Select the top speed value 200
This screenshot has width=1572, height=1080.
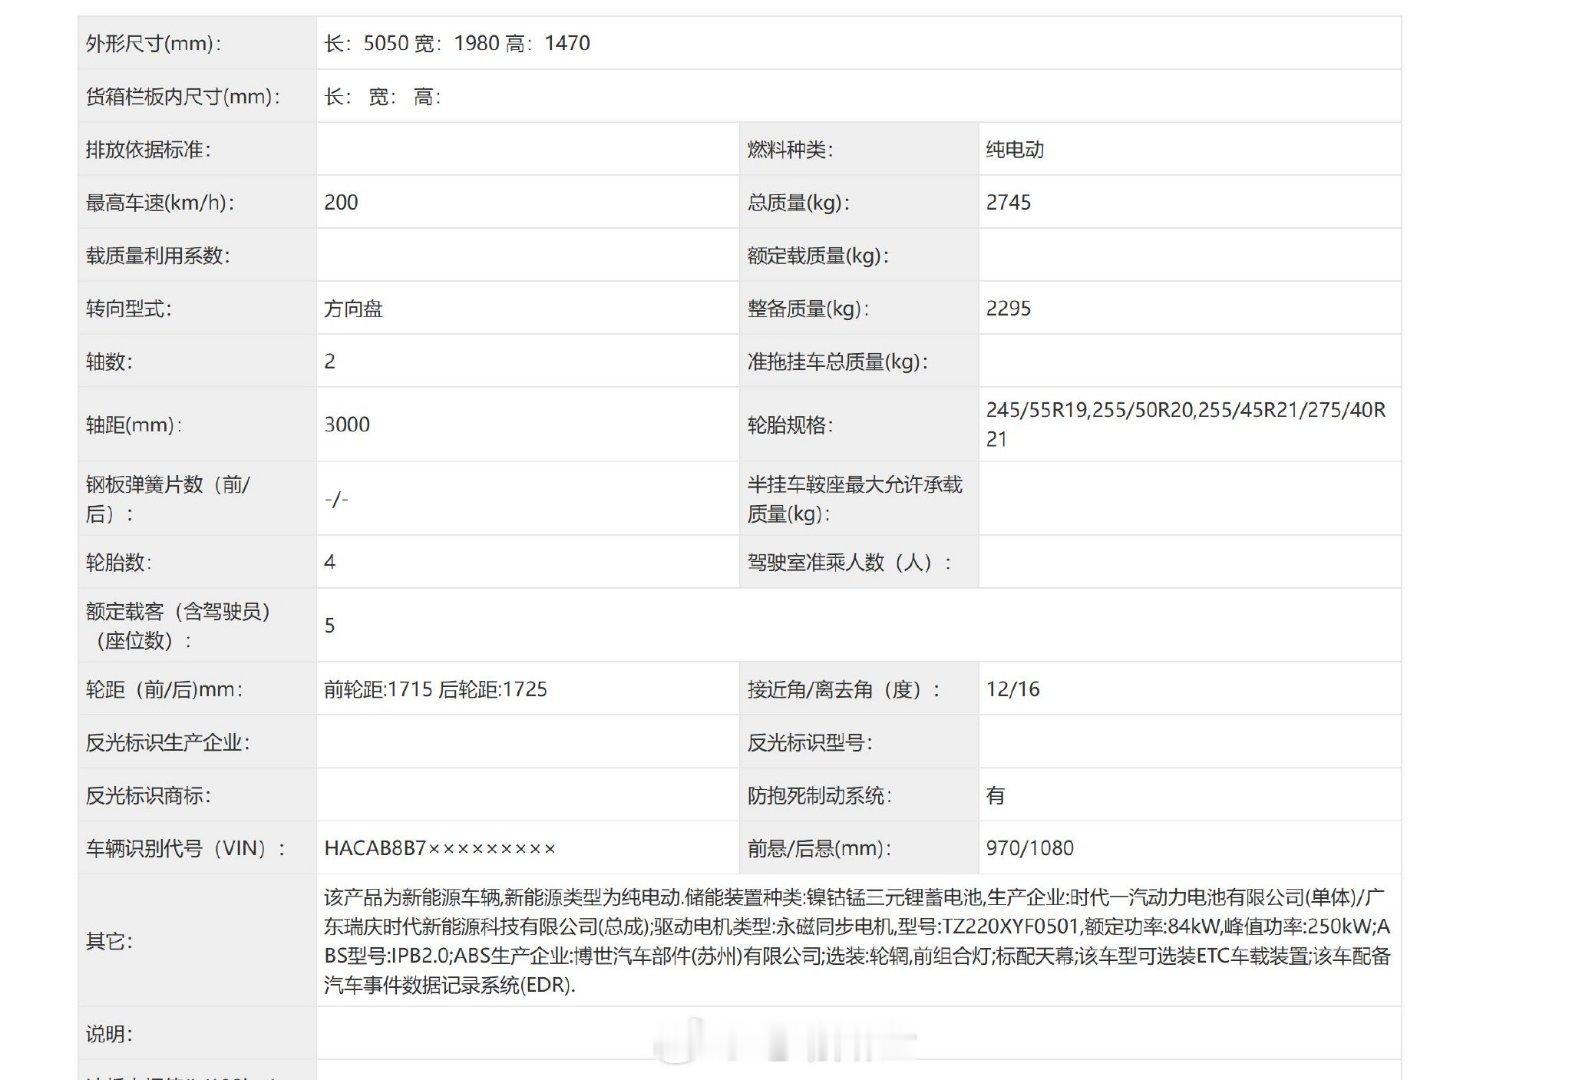(341, 202)
